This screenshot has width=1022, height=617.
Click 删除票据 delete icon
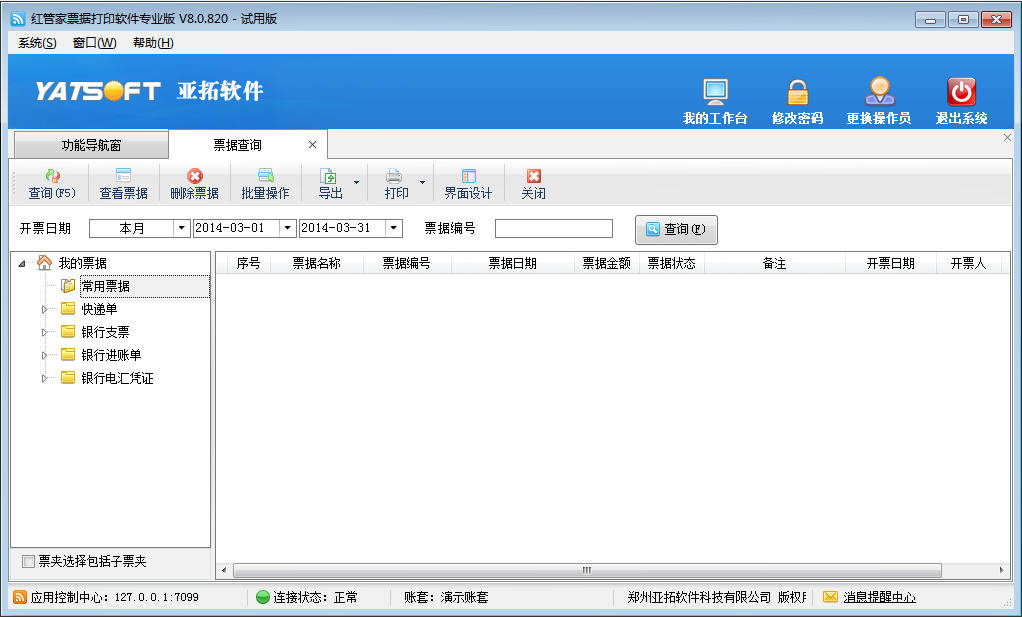tap(194, 176)
